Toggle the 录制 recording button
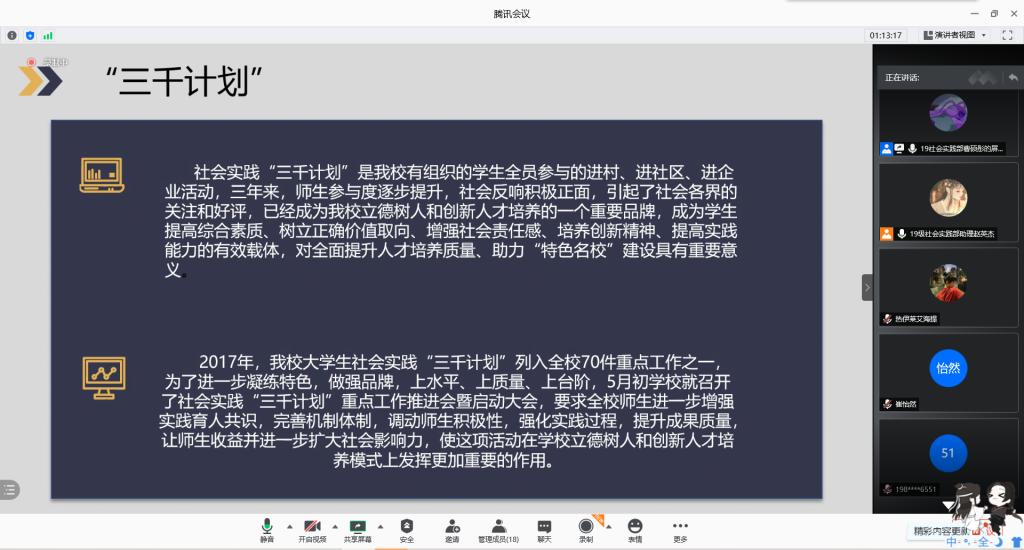This screenshot has width=1024, height=550. tap(586, 527)
